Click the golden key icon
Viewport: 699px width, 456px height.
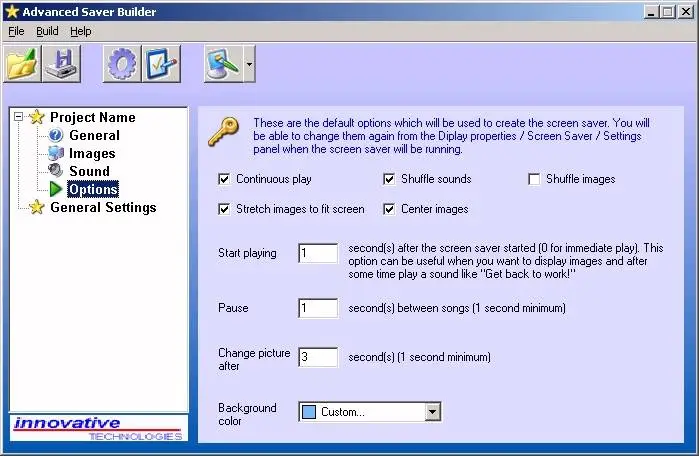coord(224,132)
